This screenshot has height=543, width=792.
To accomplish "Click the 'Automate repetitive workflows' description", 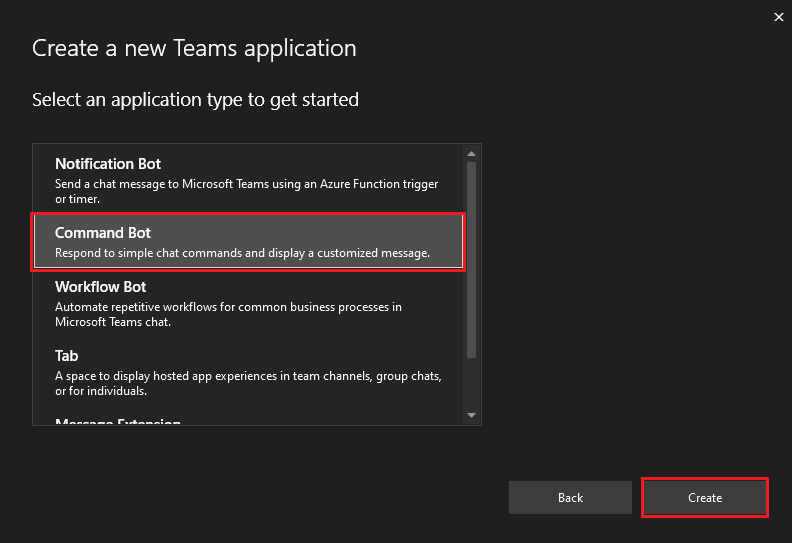I will (x=228, y=314).
